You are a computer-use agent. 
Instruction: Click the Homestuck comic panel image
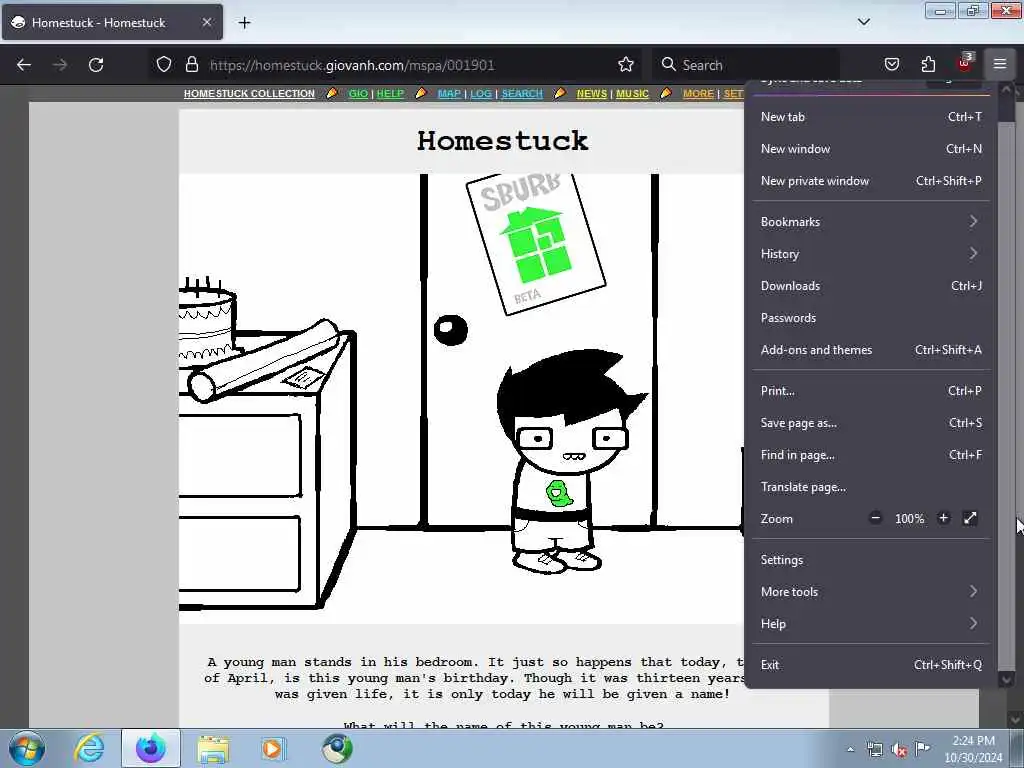pyautogui.click(x=461, y=398)
